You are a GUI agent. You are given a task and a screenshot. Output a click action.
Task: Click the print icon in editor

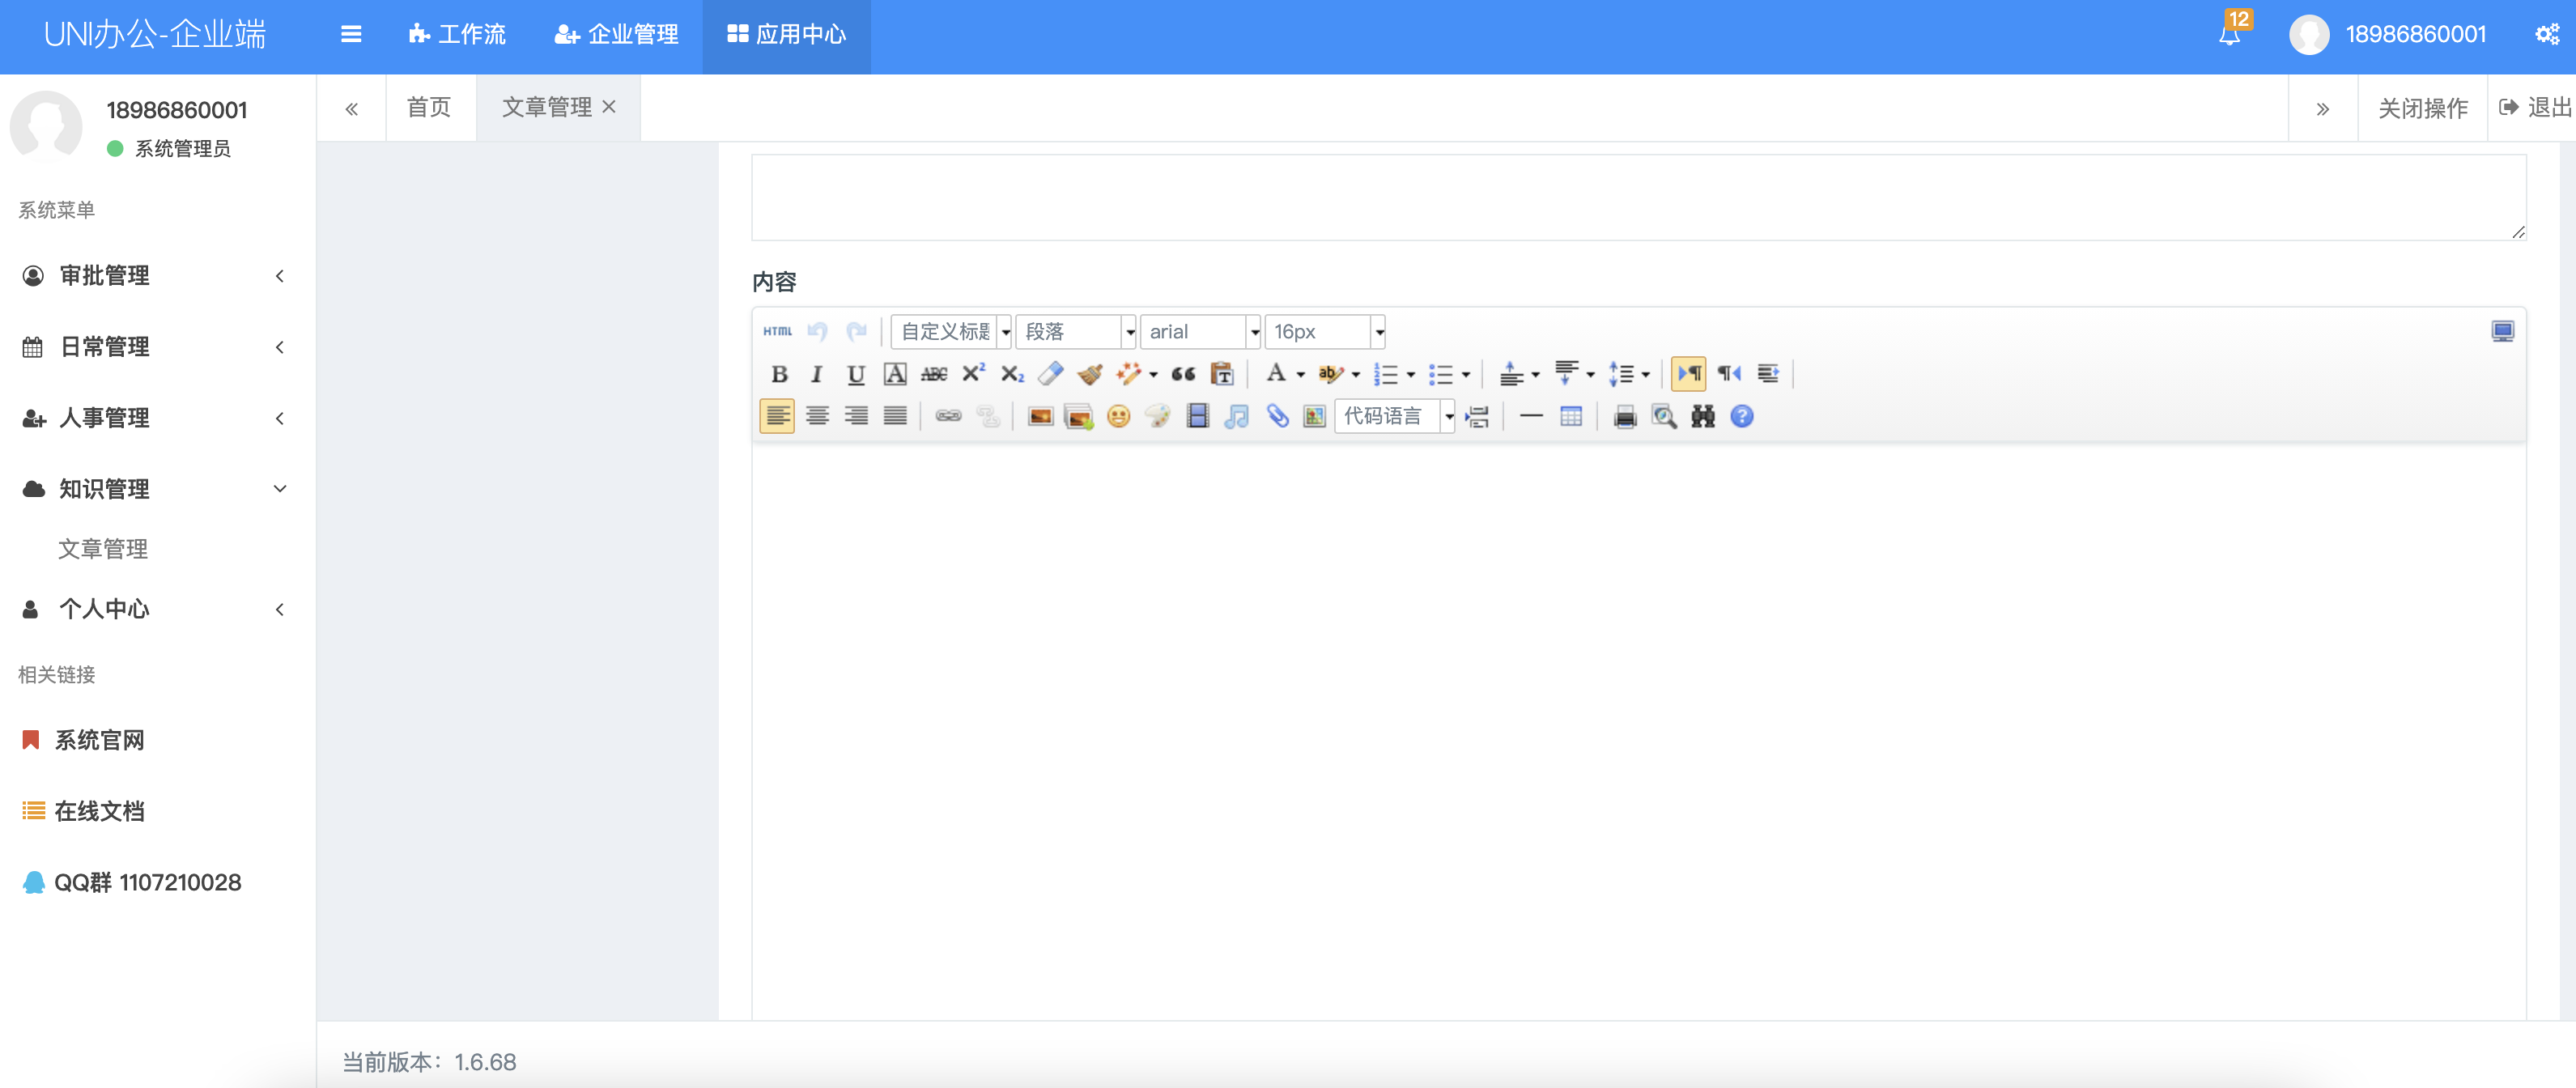coord(1625,417)
